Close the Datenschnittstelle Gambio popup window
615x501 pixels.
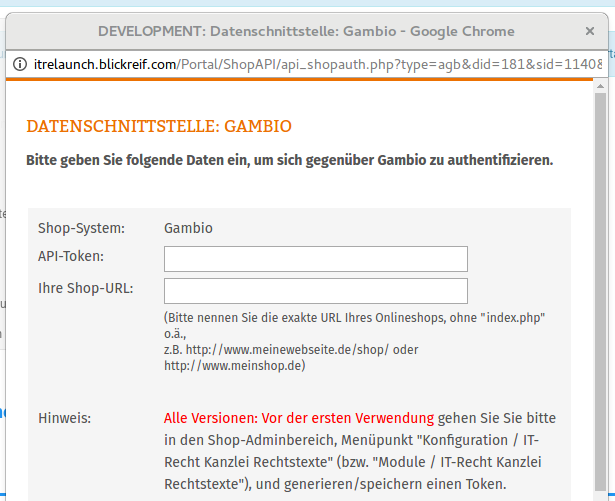(x=590, y=31)
